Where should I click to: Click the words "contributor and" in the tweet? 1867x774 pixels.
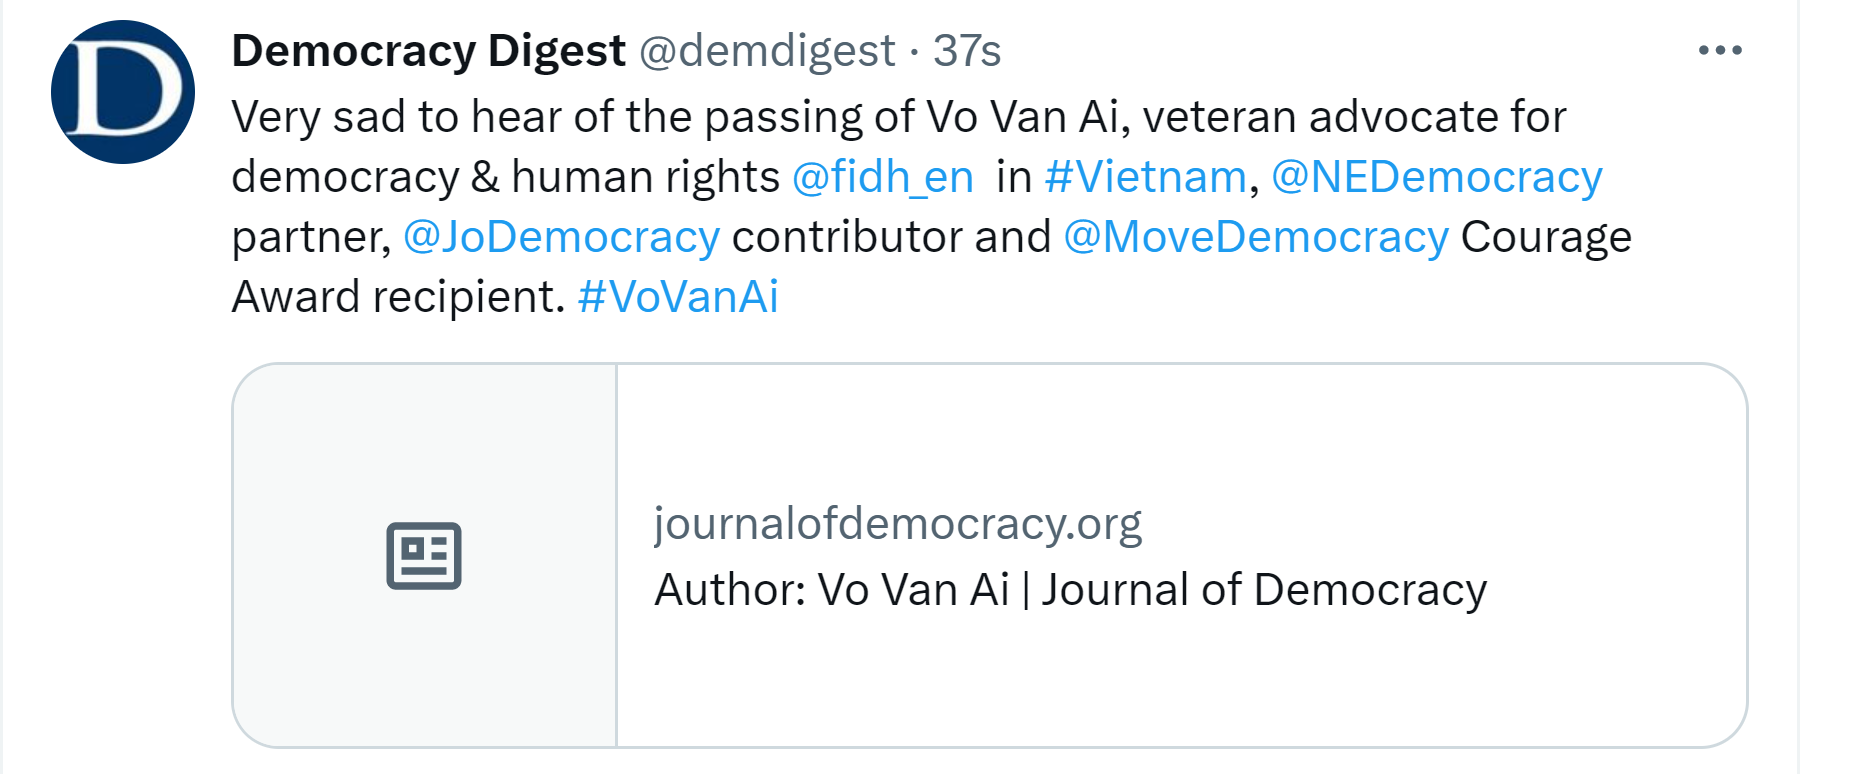pyautogui.click(x=891, y=237)
